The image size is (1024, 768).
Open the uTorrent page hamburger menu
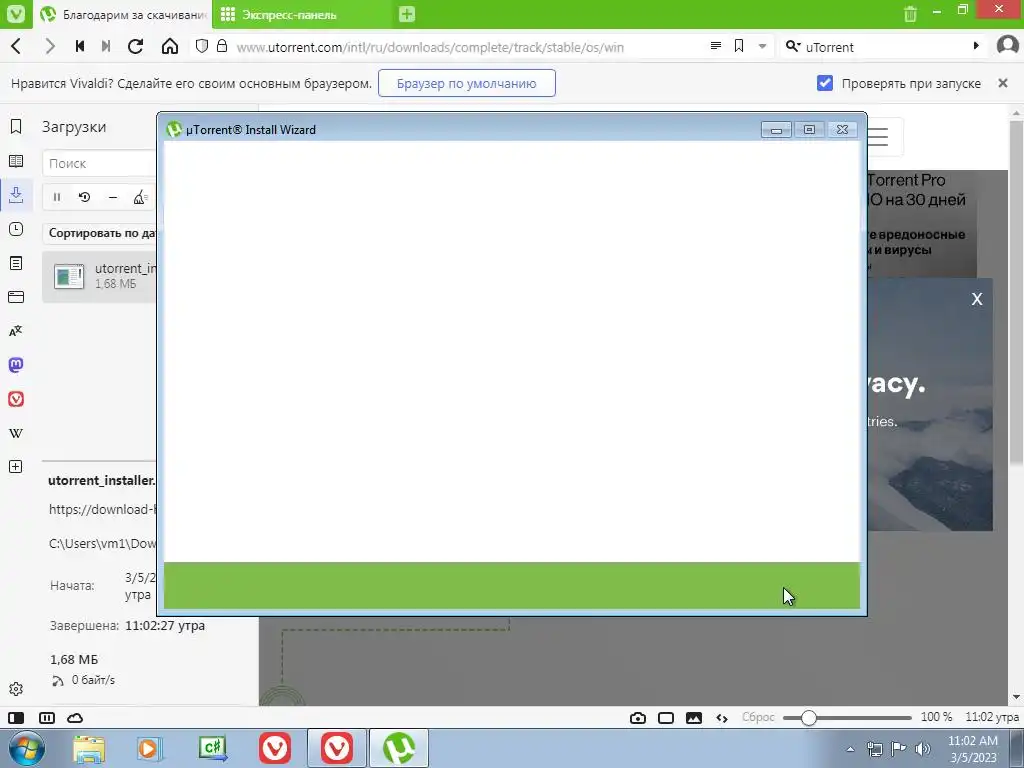(879, 137)
